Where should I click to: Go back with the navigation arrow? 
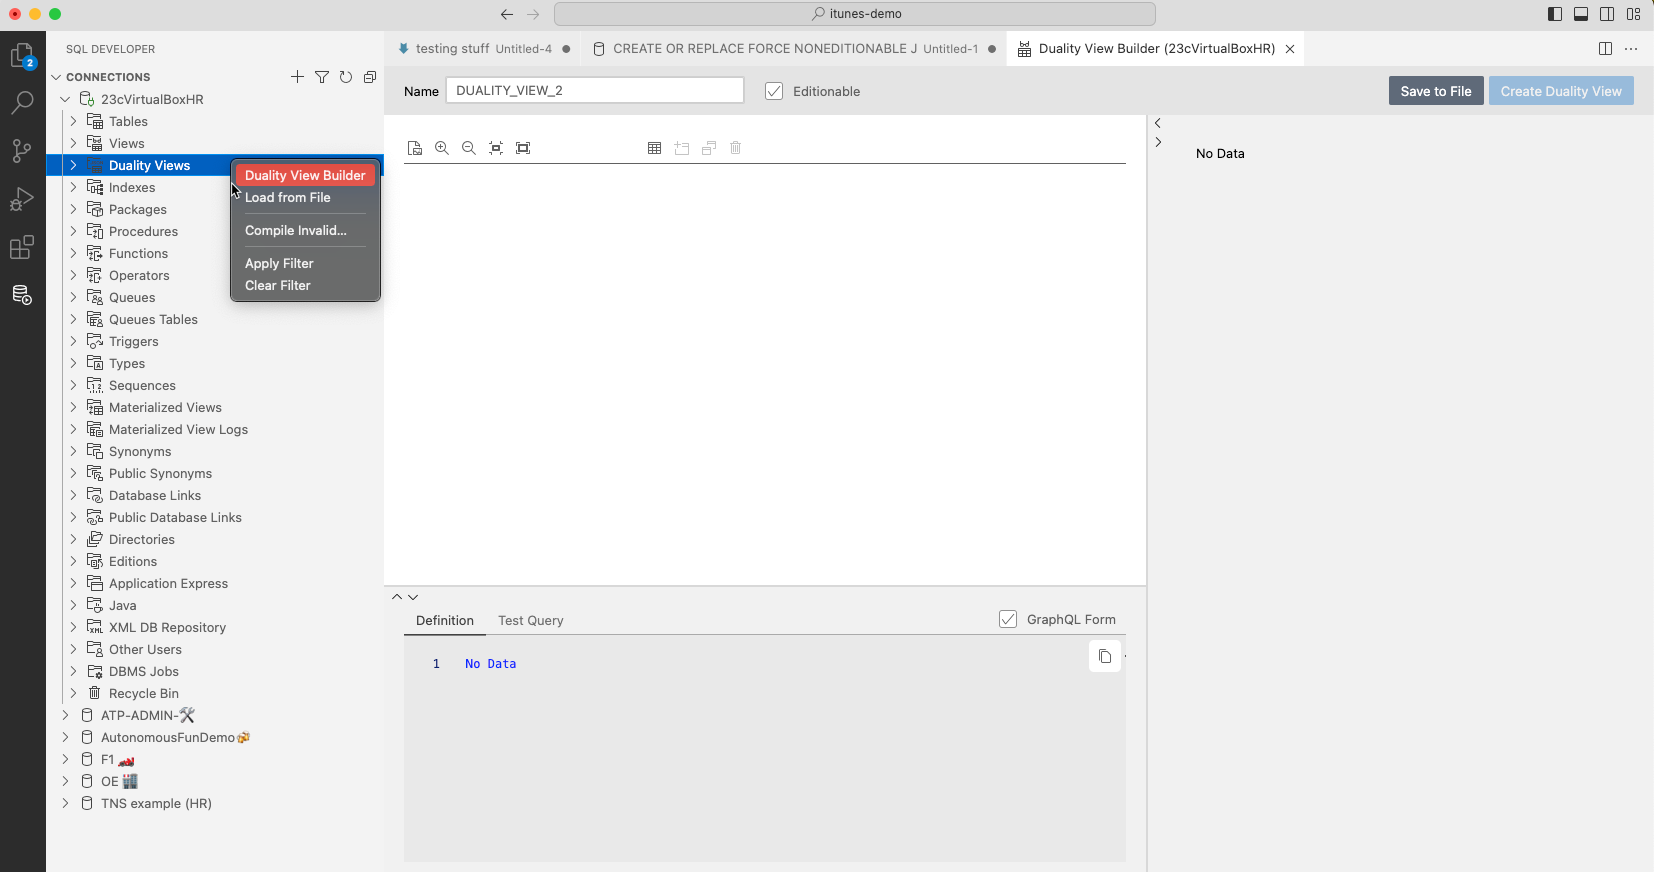pos(507,14)
